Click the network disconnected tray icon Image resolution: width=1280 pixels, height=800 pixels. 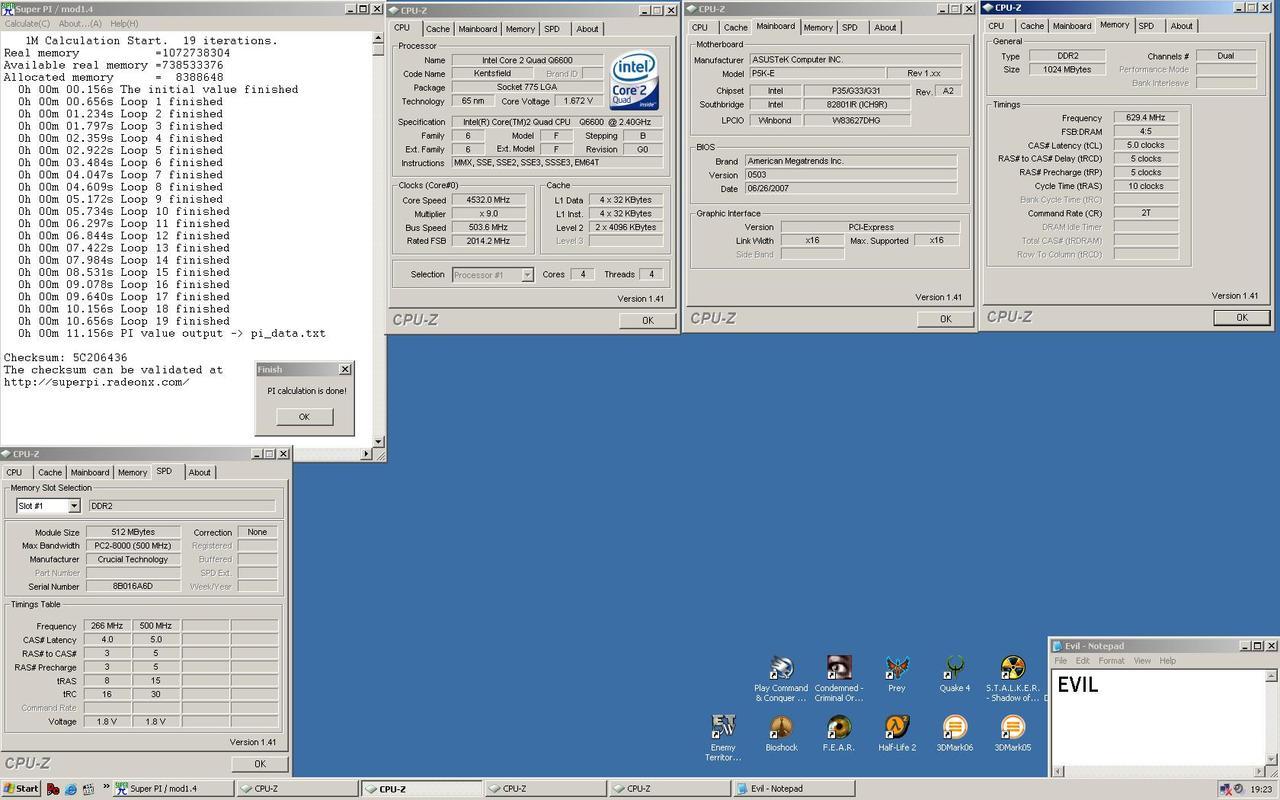point(1224,789)
